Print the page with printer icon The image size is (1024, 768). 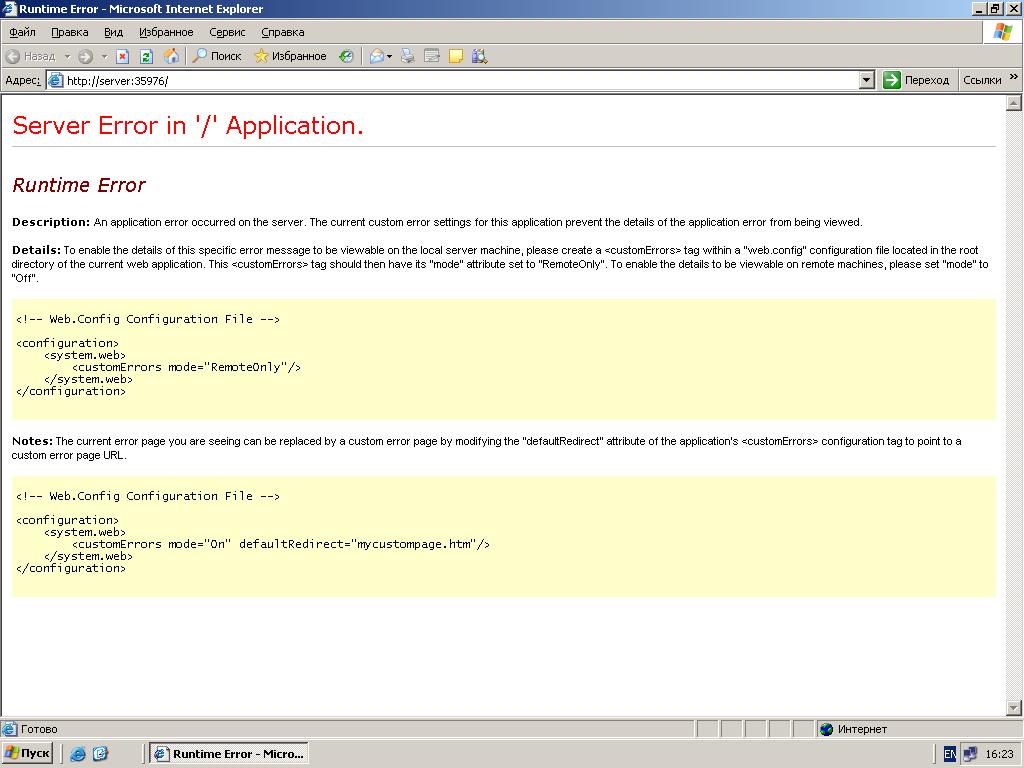coord(408,56)
